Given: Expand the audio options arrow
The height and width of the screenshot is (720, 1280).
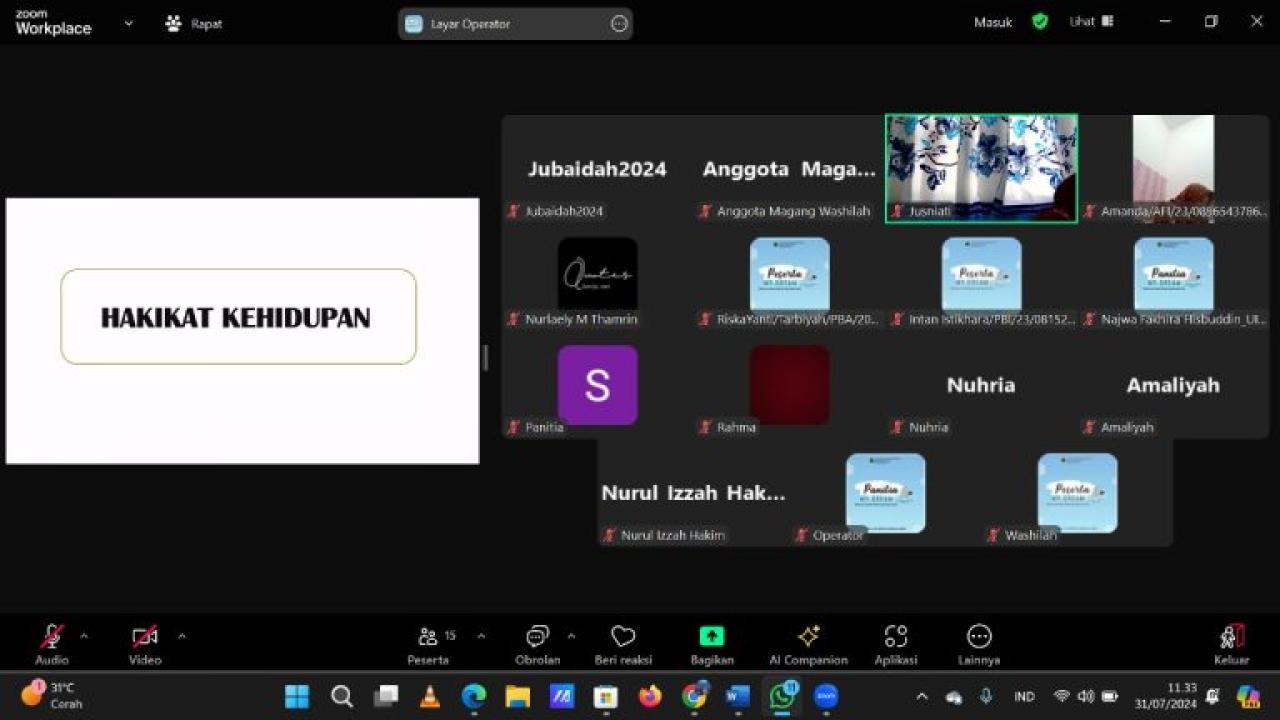Looking at the screenshot, I should 84,636.
